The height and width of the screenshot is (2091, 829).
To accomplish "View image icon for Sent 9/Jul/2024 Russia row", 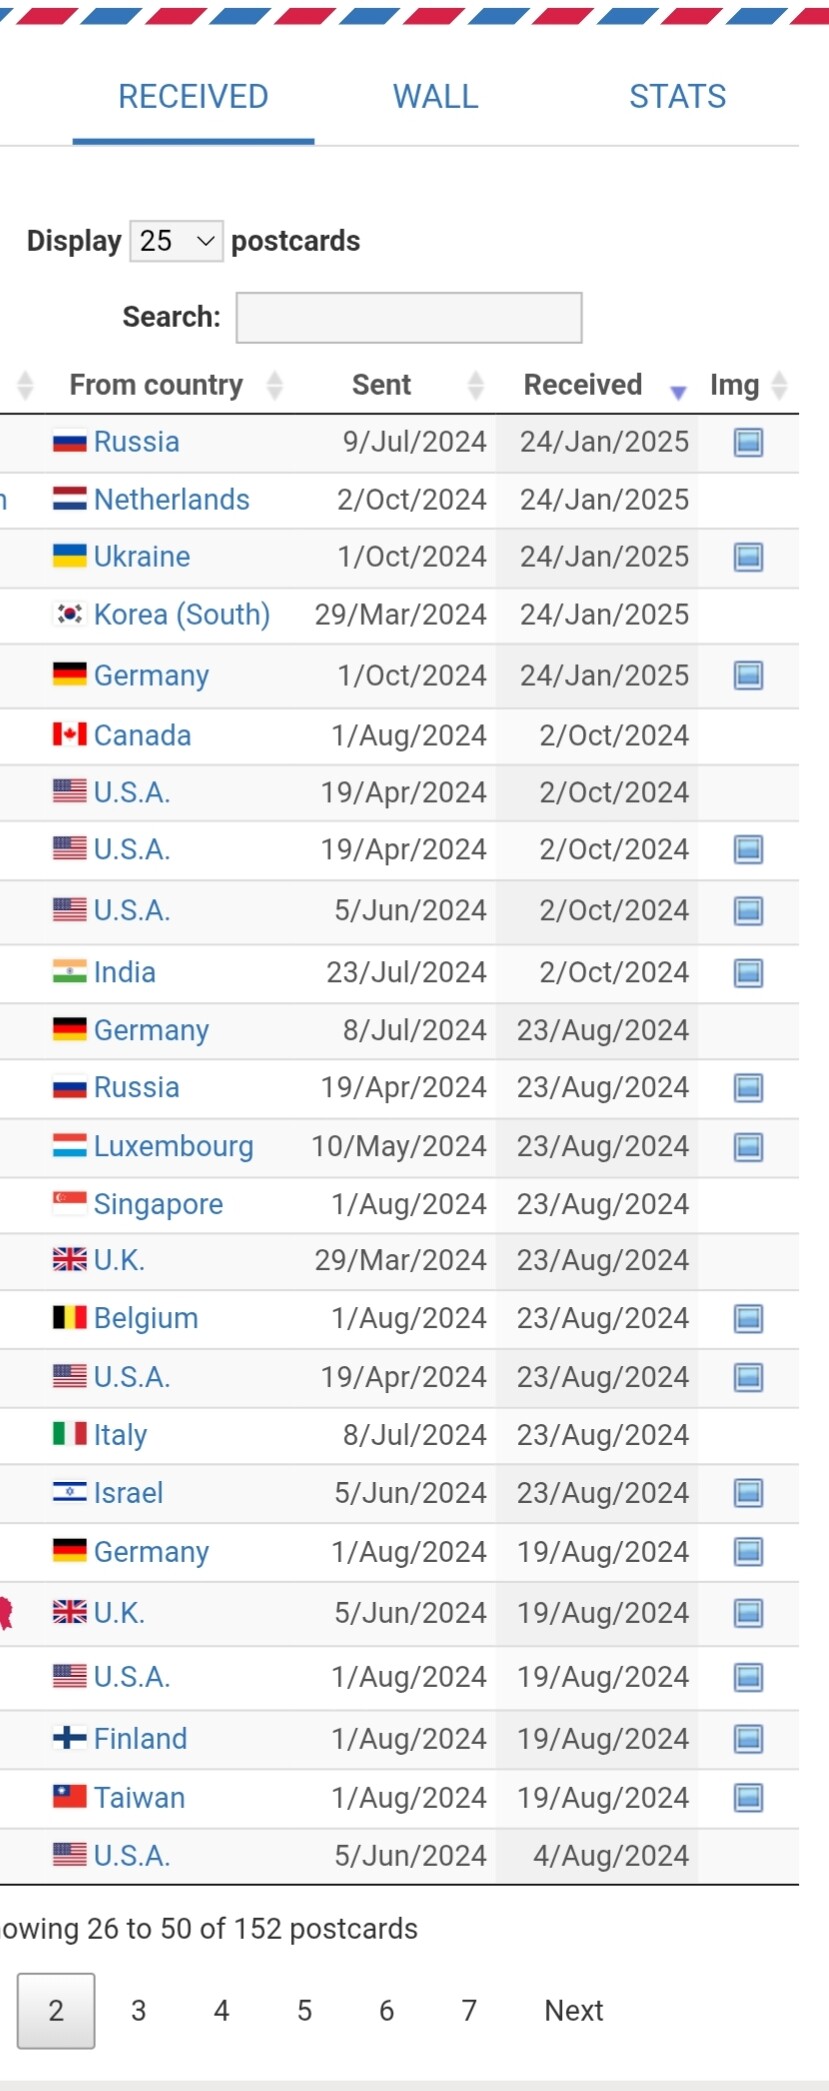I will pos(748,442).
